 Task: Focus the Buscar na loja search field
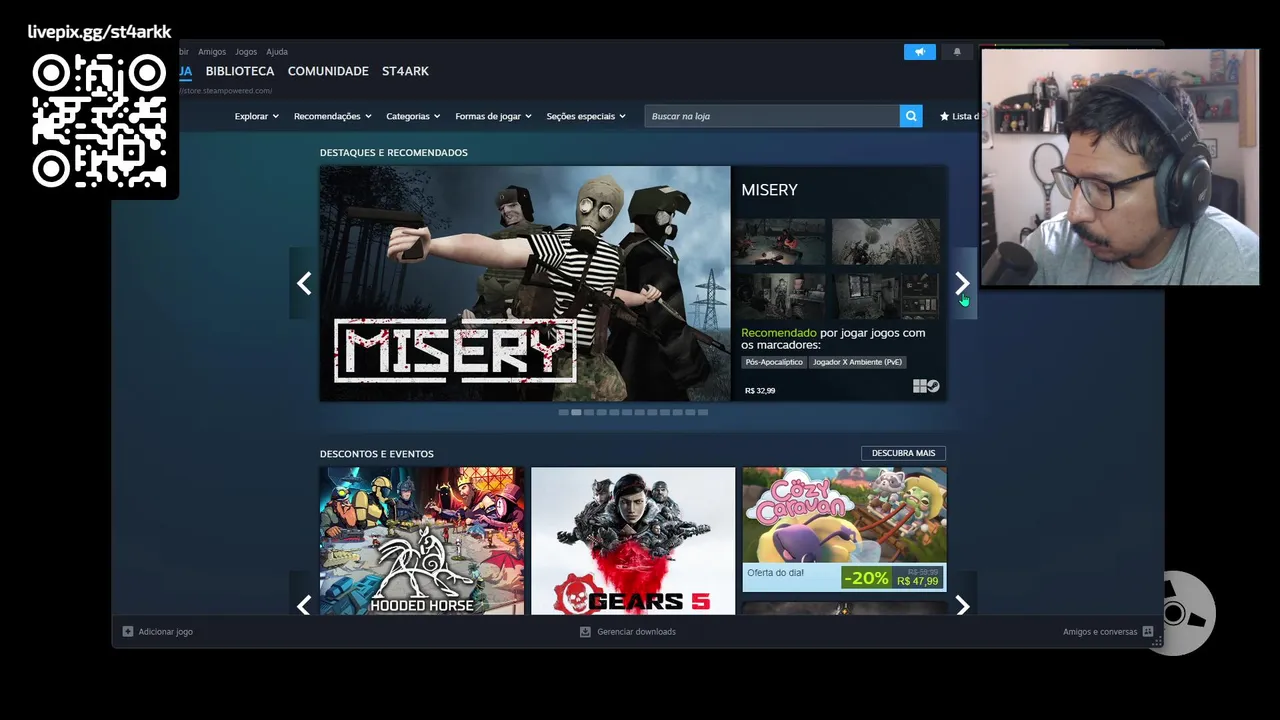click(x=772, y=116)
